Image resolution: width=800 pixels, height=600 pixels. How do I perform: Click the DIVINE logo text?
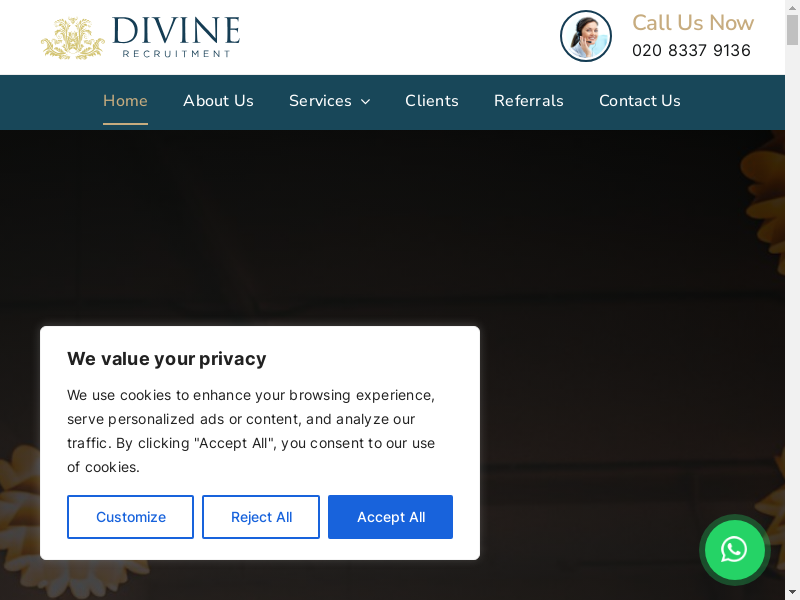tap(176, 31)
